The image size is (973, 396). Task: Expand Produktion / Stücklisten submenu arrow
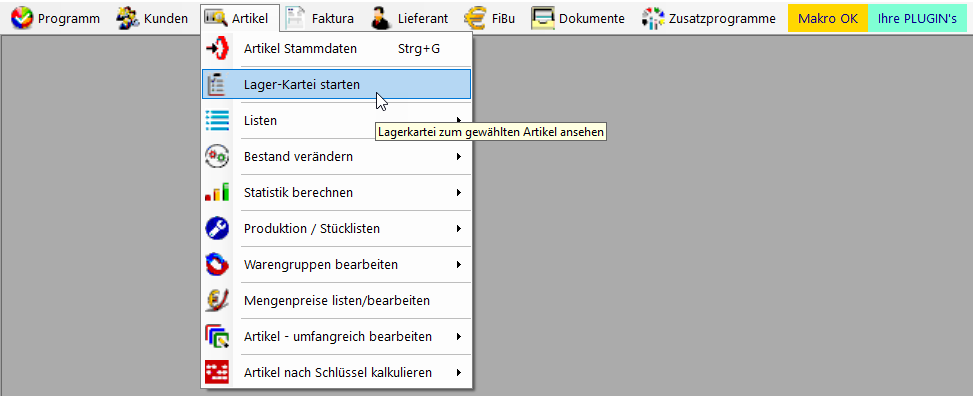click(459, 228)
